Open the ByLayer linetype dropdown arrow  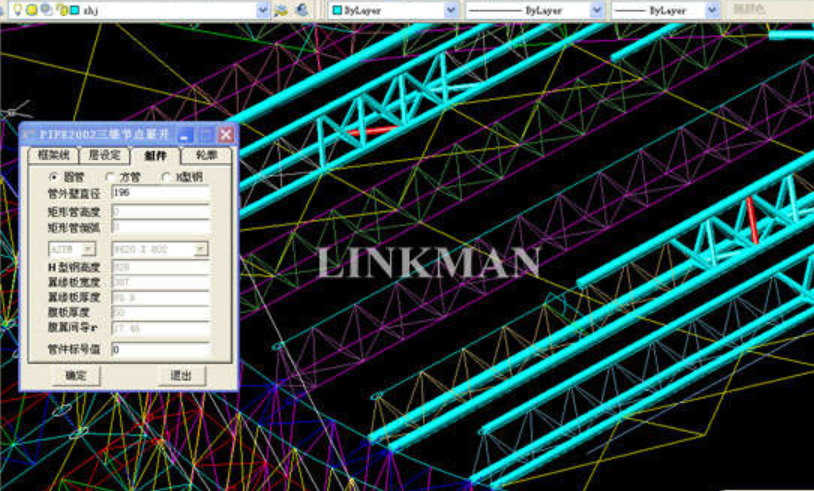(x=597, y=10)
